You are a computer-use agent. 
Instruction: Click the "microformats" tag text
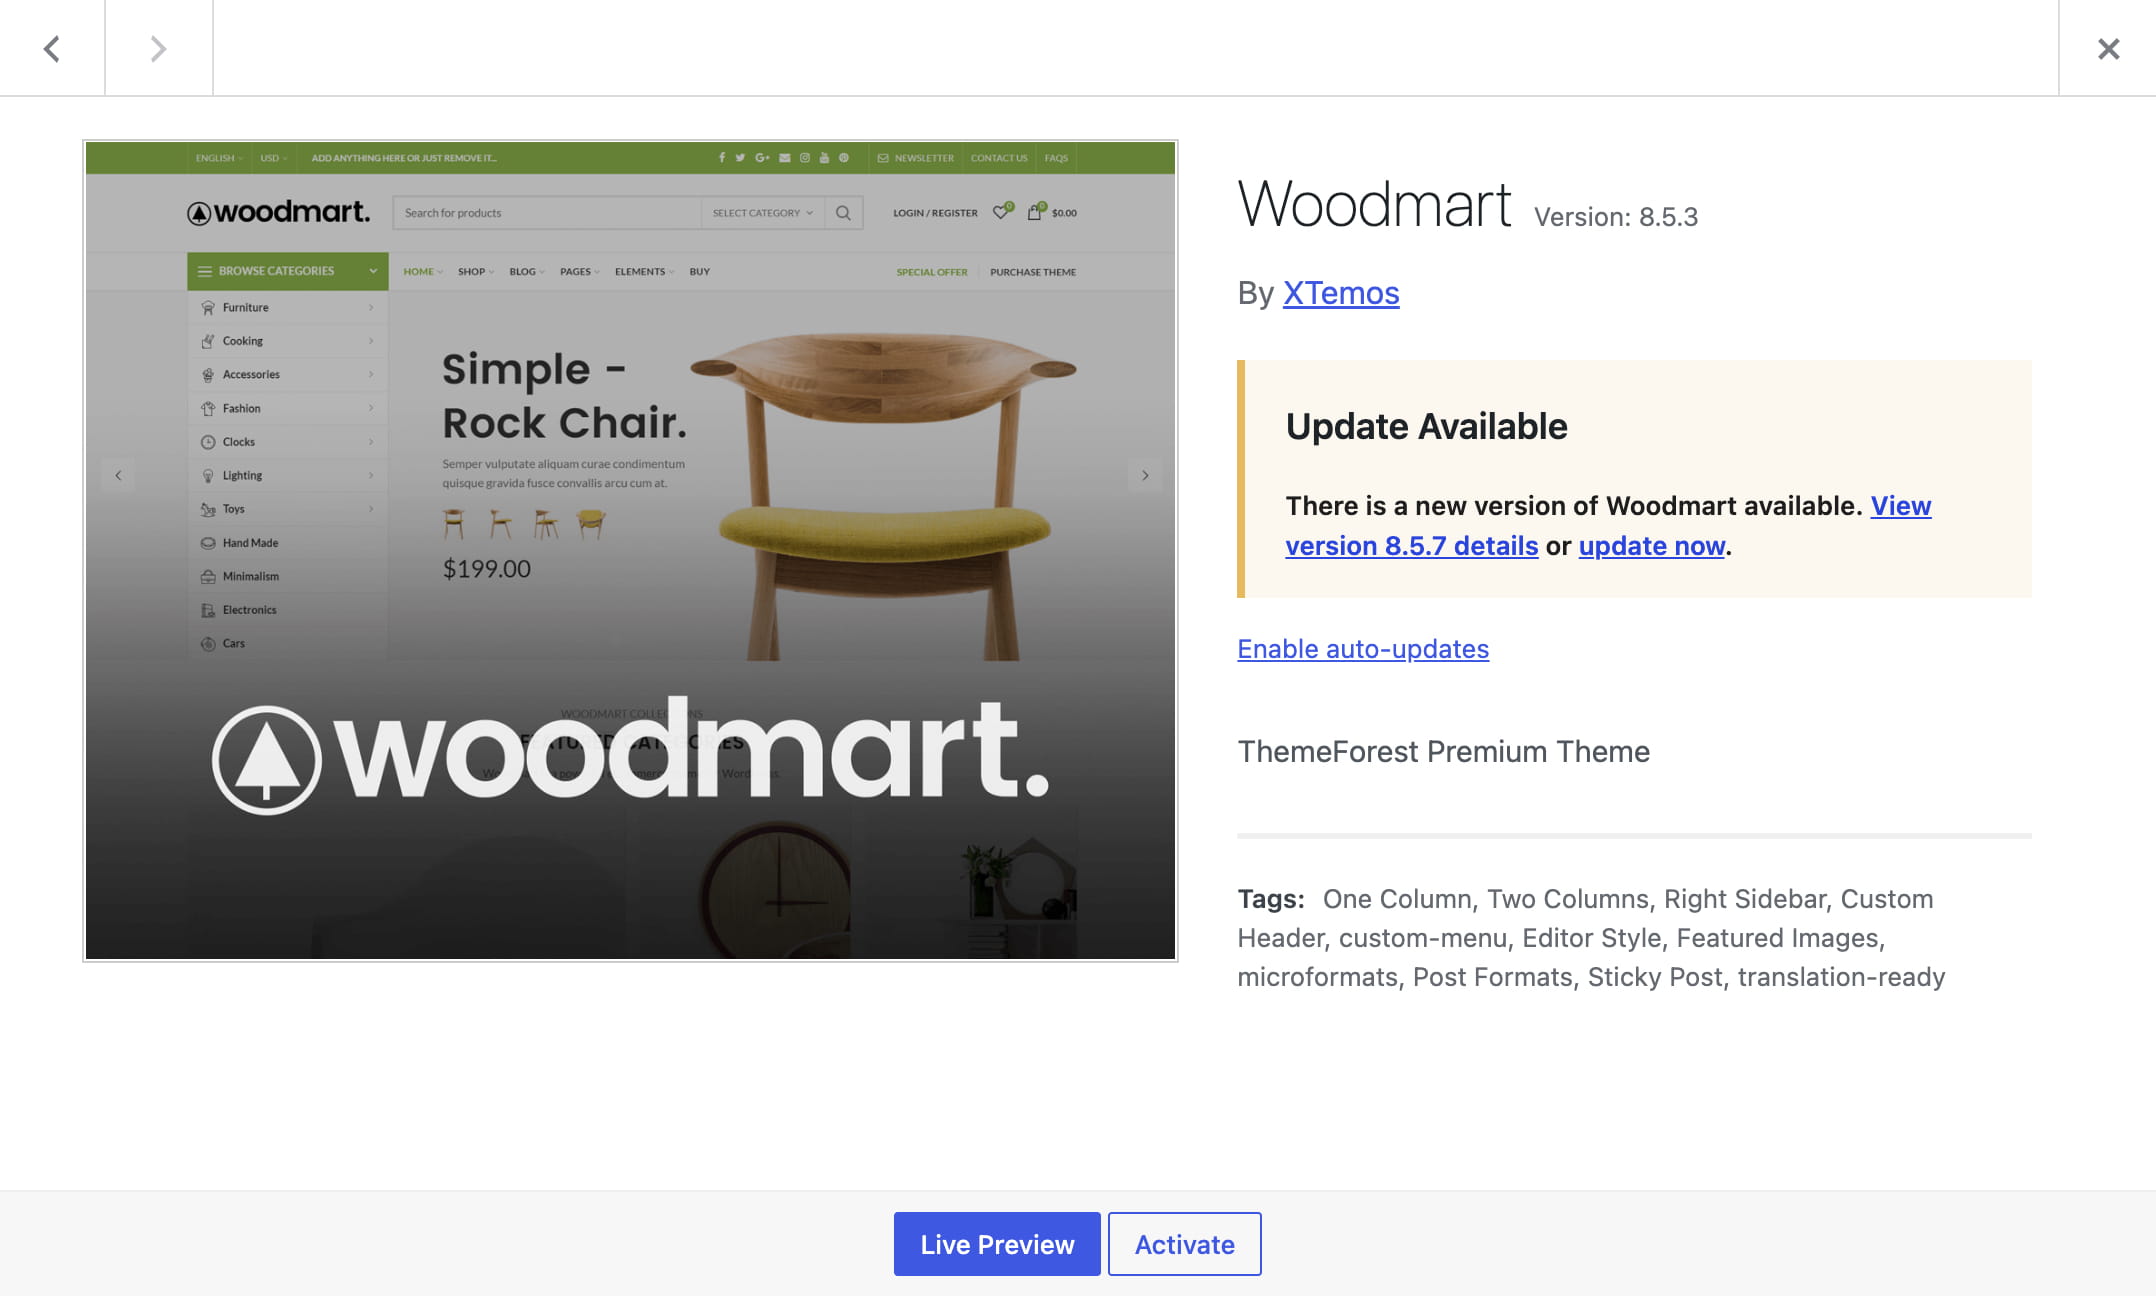coord(1317,977)
